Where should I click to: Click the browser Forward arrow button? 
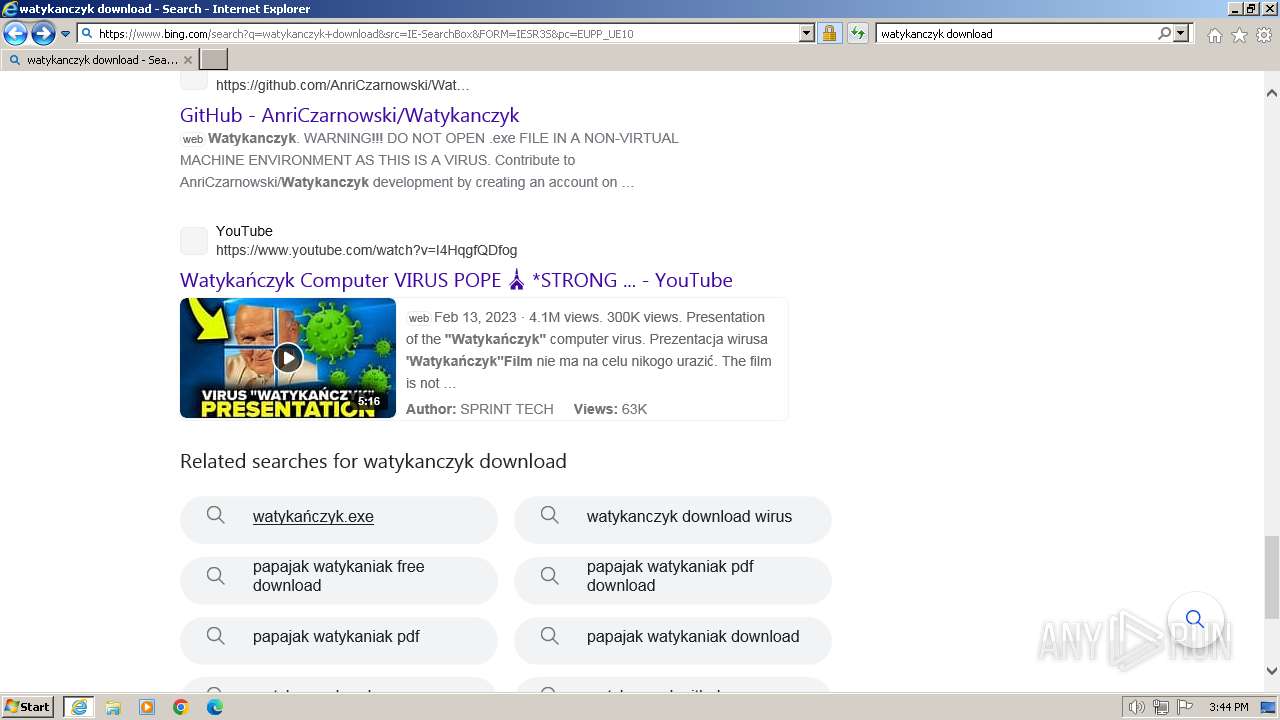[43, 33]
